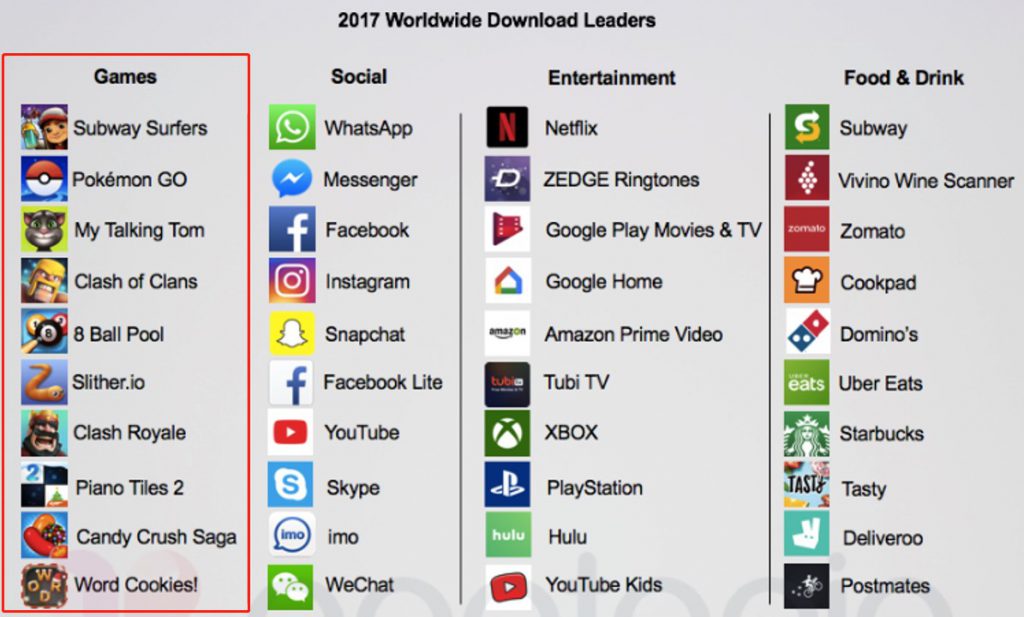Click the Skype icon

pyautogui.click(x=291, y=484)
